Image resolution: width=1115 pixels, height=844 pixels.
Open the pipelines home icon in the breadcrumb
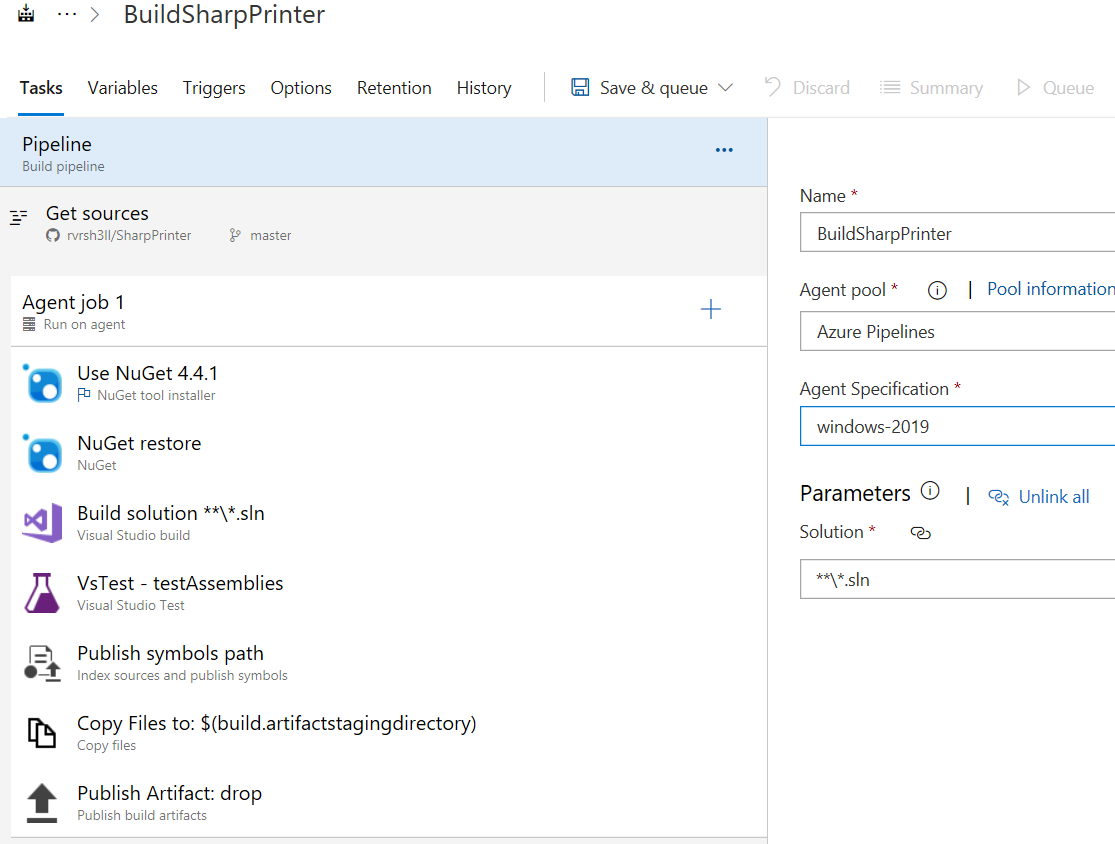pos(26,14)
